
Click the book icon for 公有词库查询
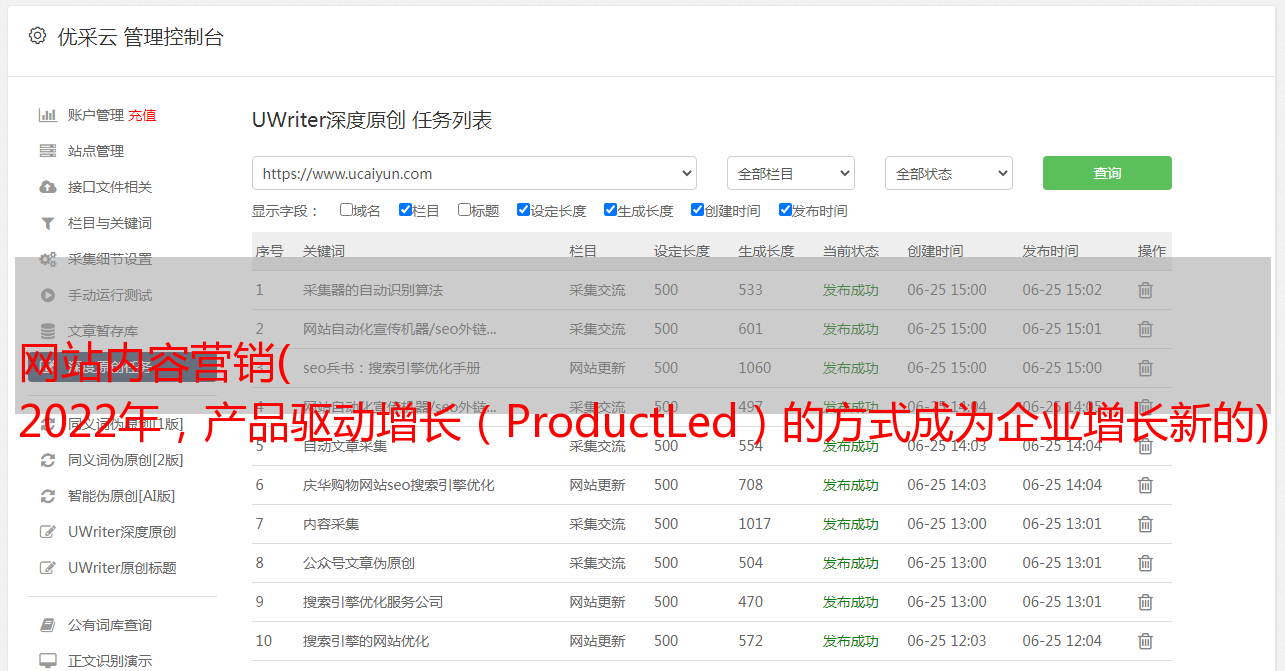click(x=47, y=625)
